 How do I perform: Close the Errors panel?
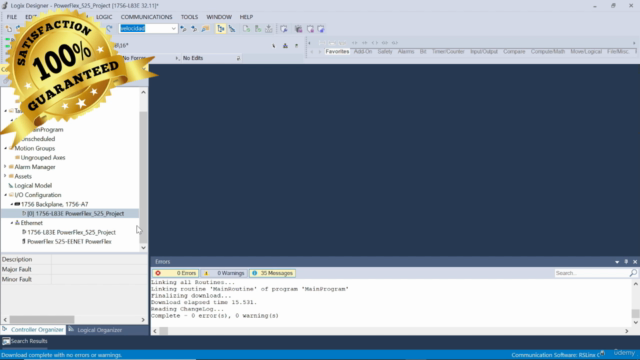coord(635,262)
